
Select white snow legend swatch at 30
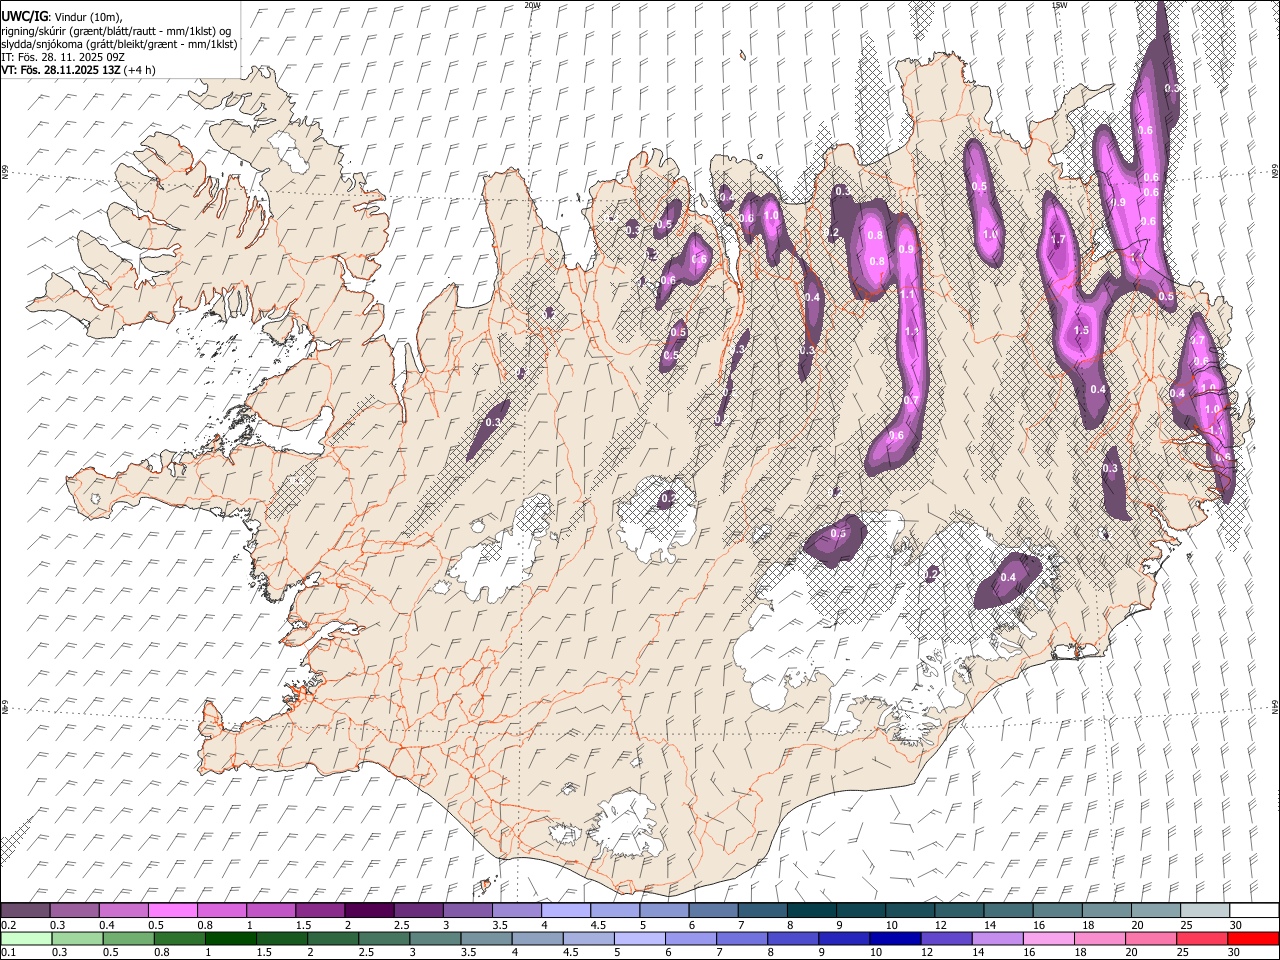1254,910
